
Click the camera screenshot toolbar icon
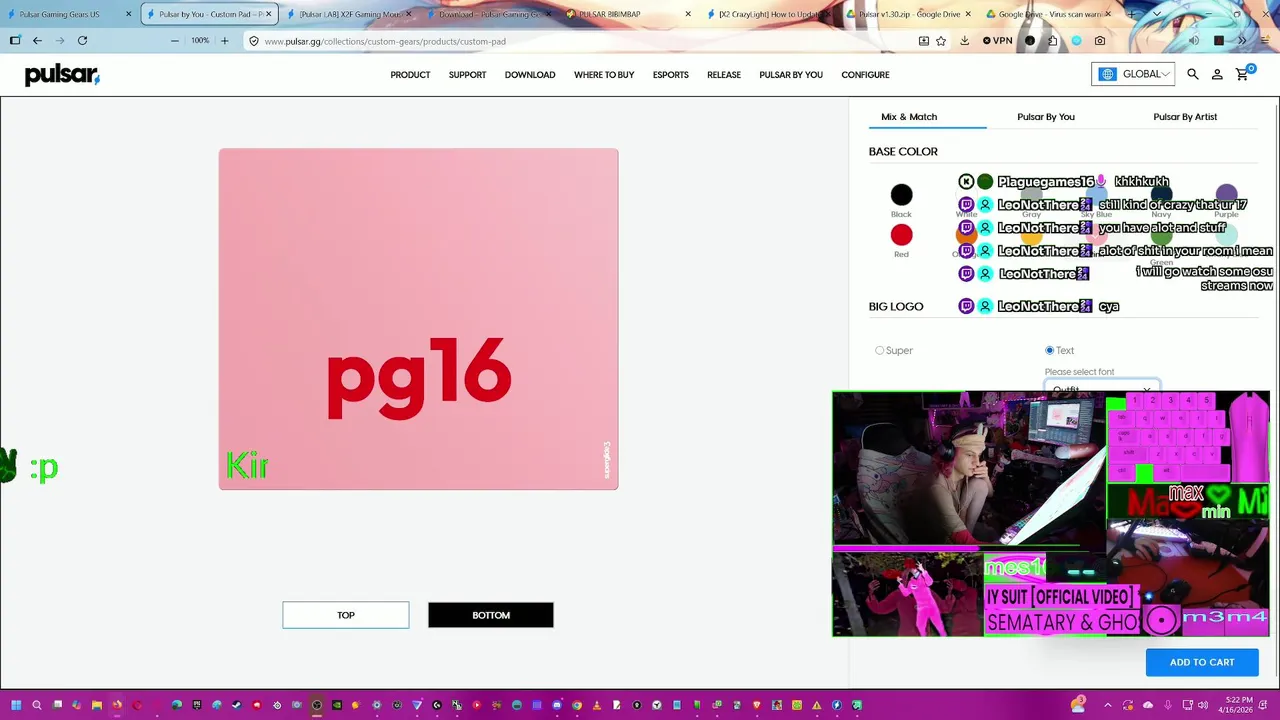(x=1100, y=41)
